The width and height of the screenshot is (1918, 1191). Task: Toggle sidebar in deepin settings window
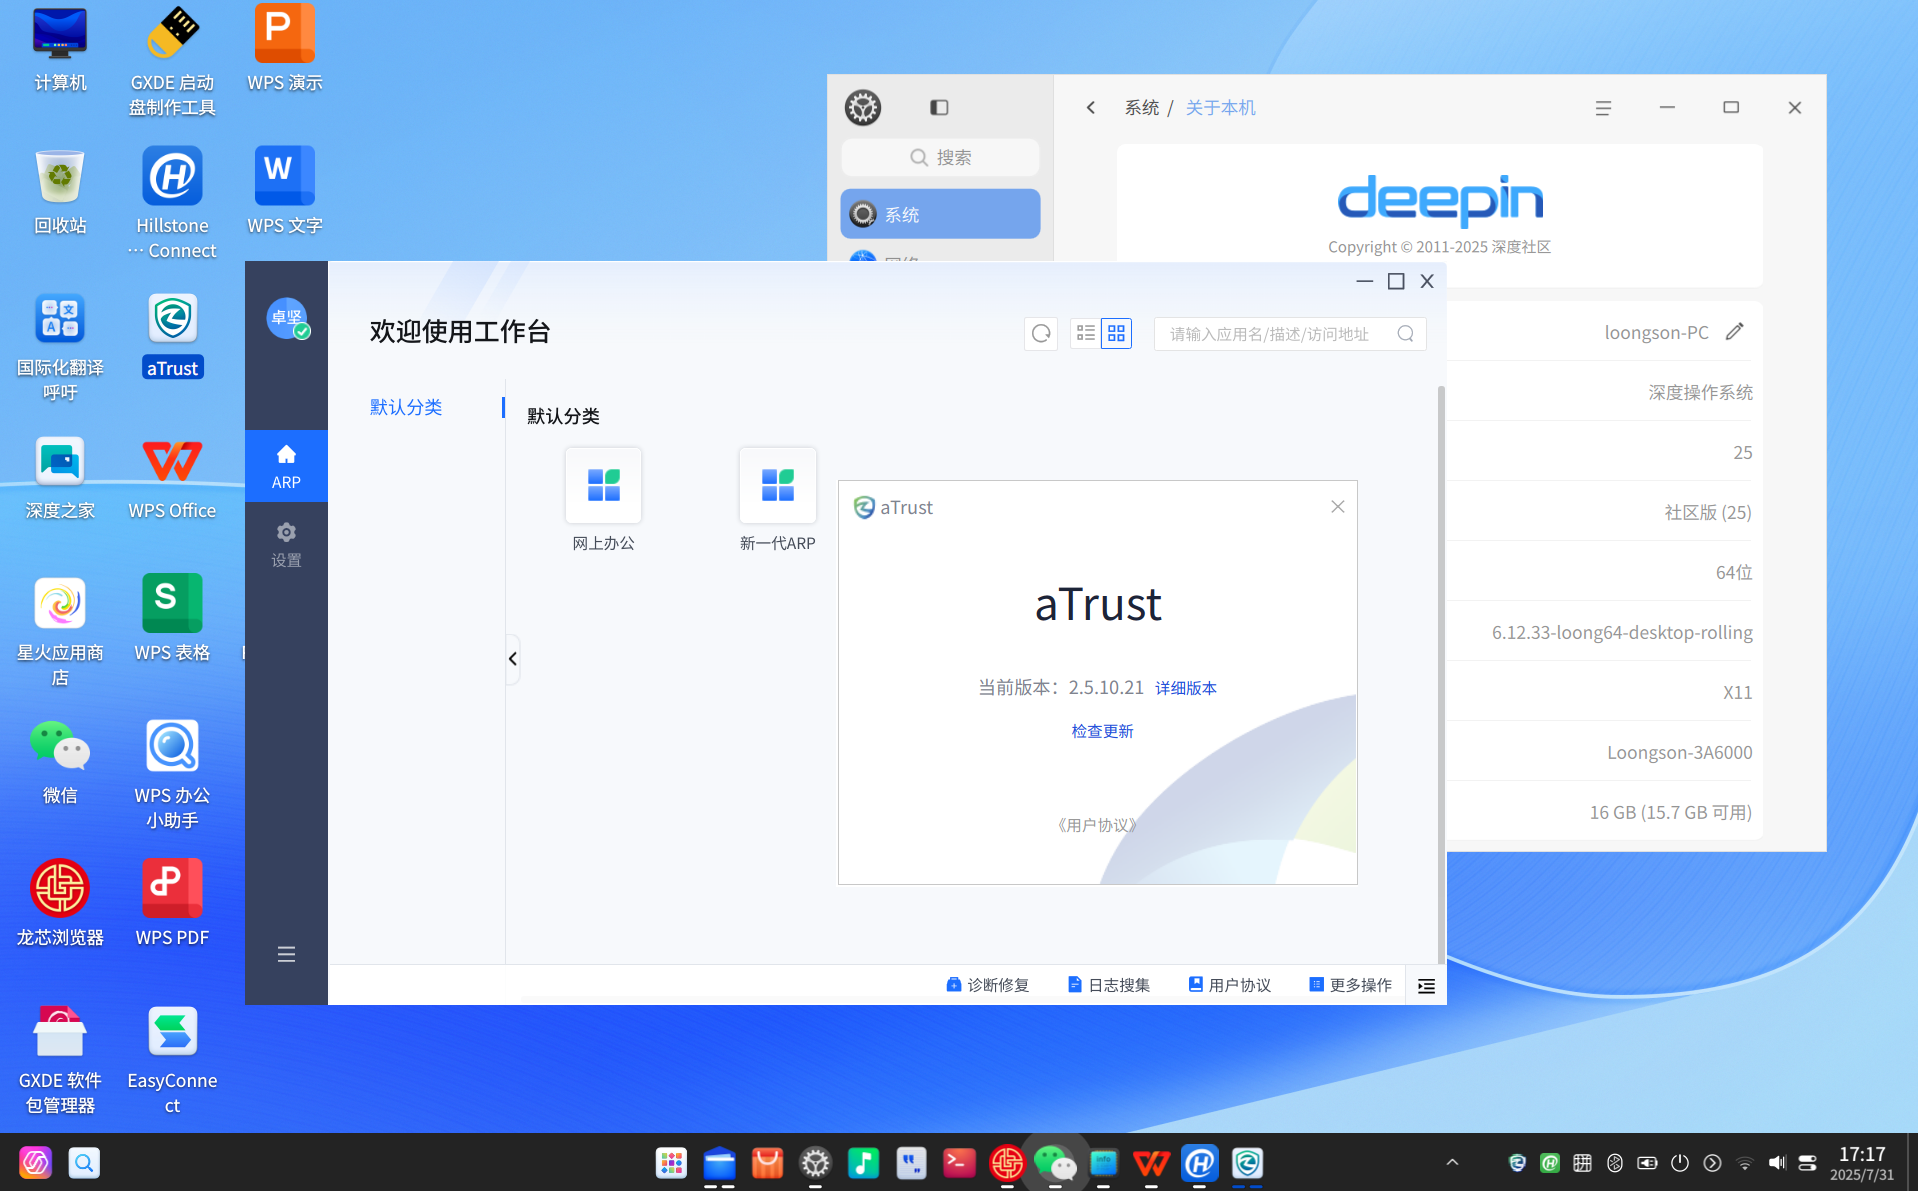click(x=939, y=107)
